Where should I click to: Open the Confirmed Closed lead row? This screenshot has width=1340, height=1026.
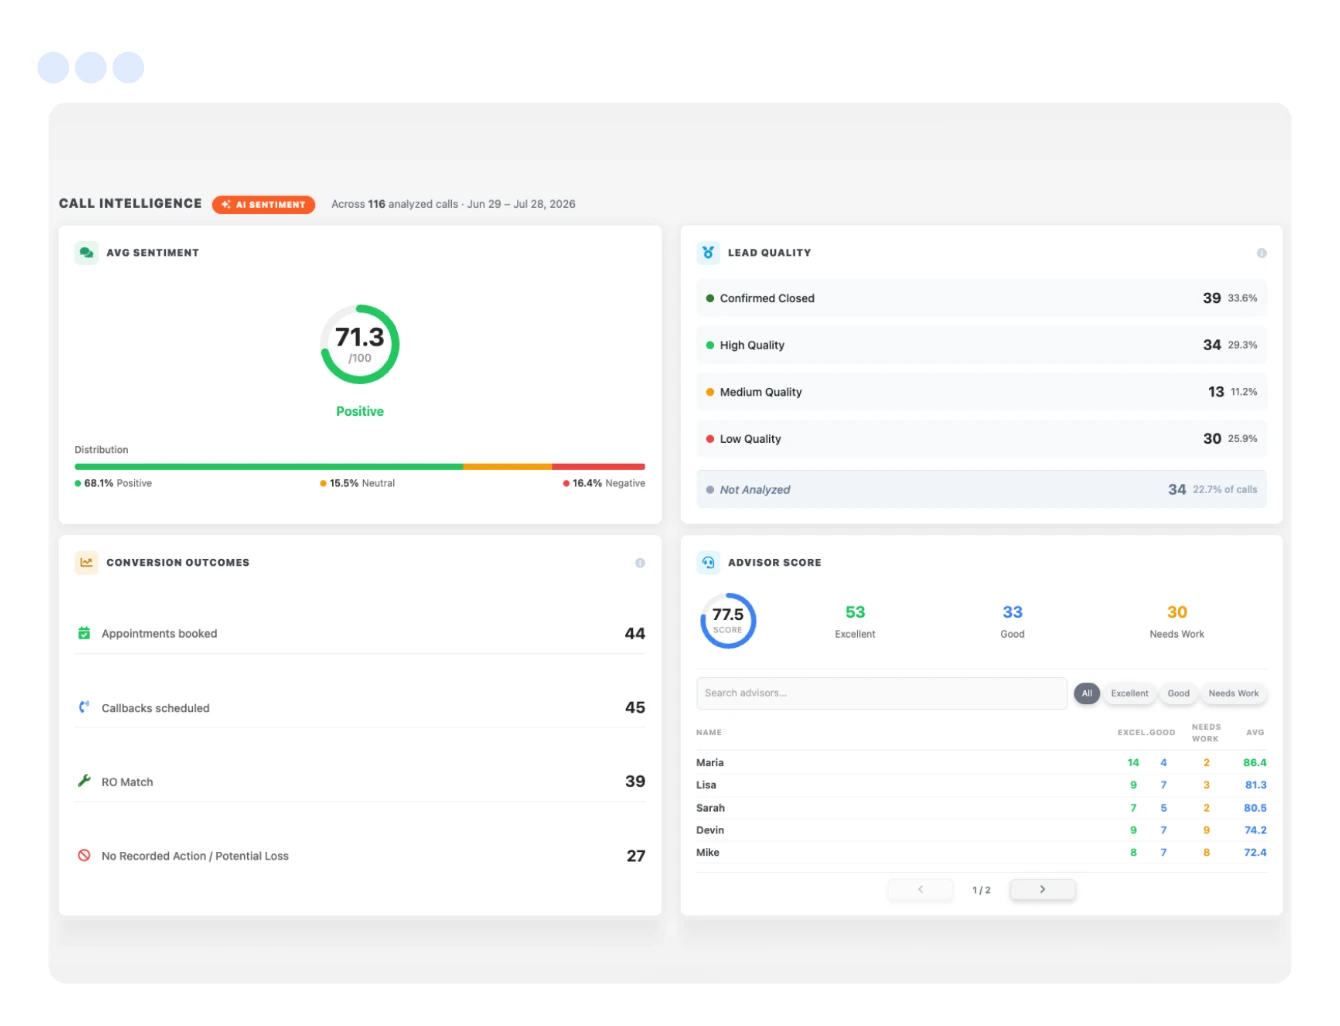click(981, 298)
